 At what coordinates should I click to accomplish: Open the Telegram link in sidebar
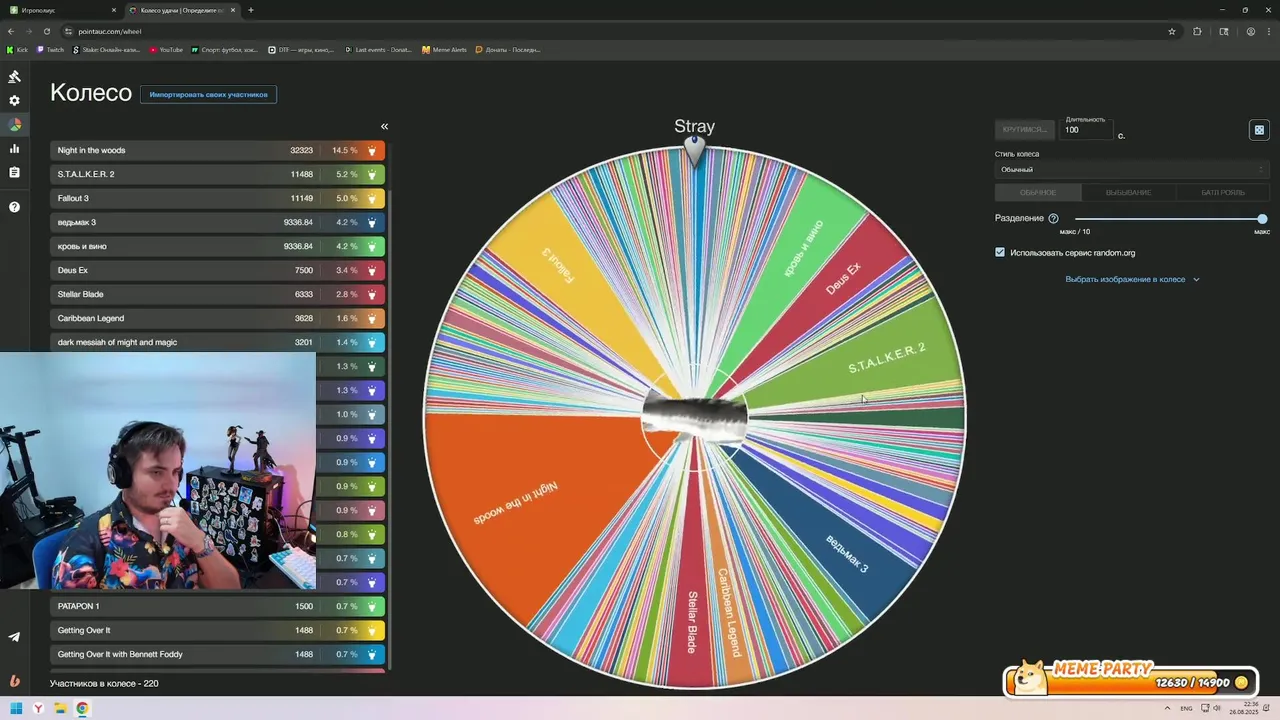point(14,637)
